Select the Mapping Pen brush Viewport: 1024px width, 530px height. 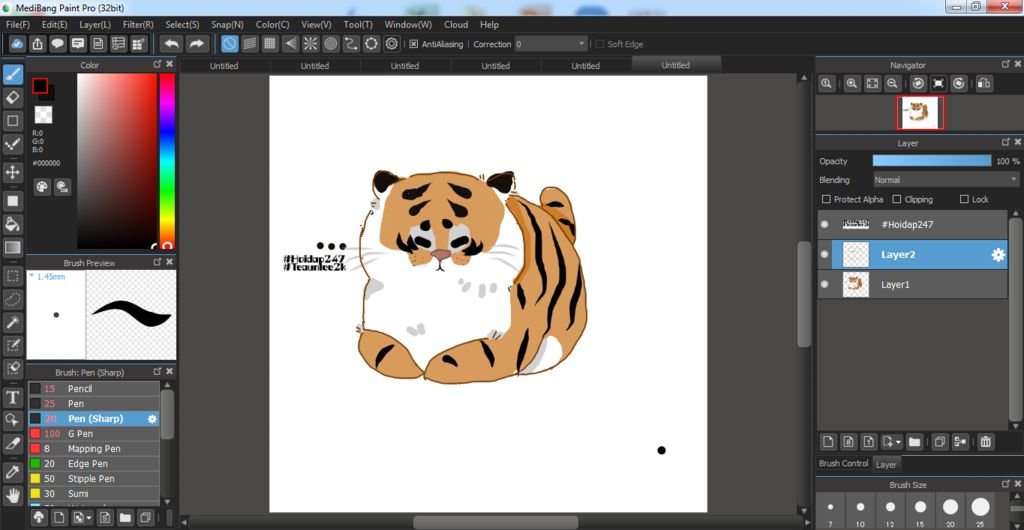(93, 448)
